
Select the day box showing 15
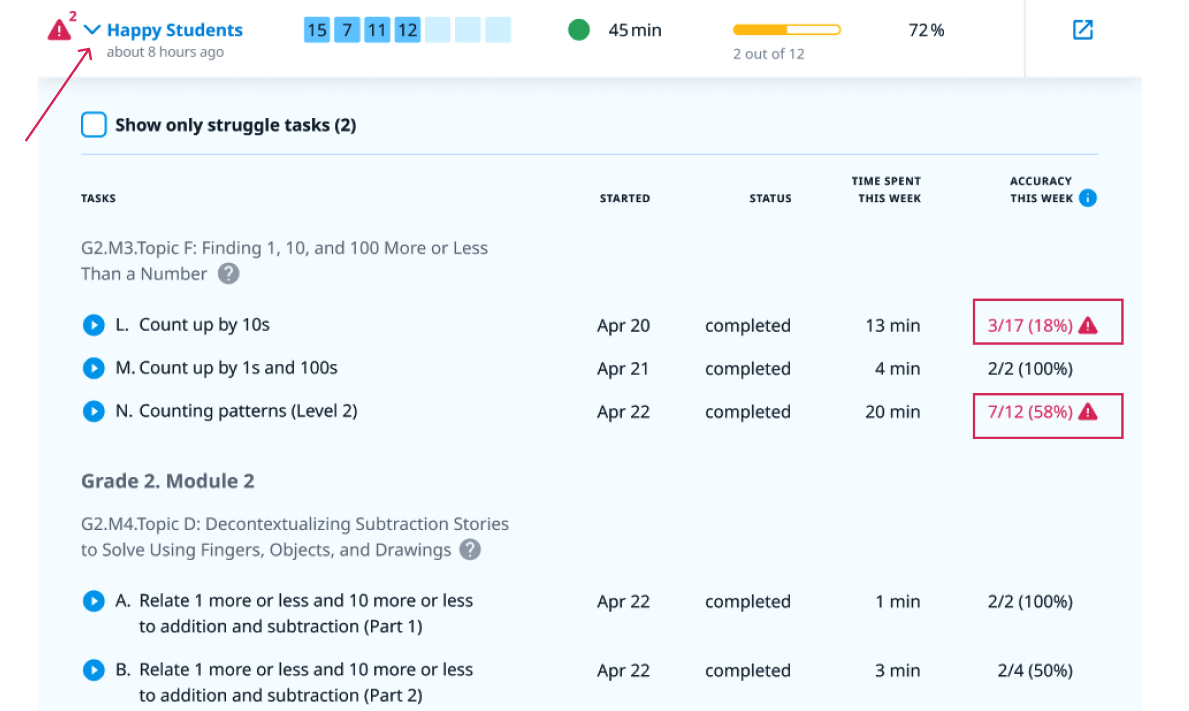tap(317, 30)
